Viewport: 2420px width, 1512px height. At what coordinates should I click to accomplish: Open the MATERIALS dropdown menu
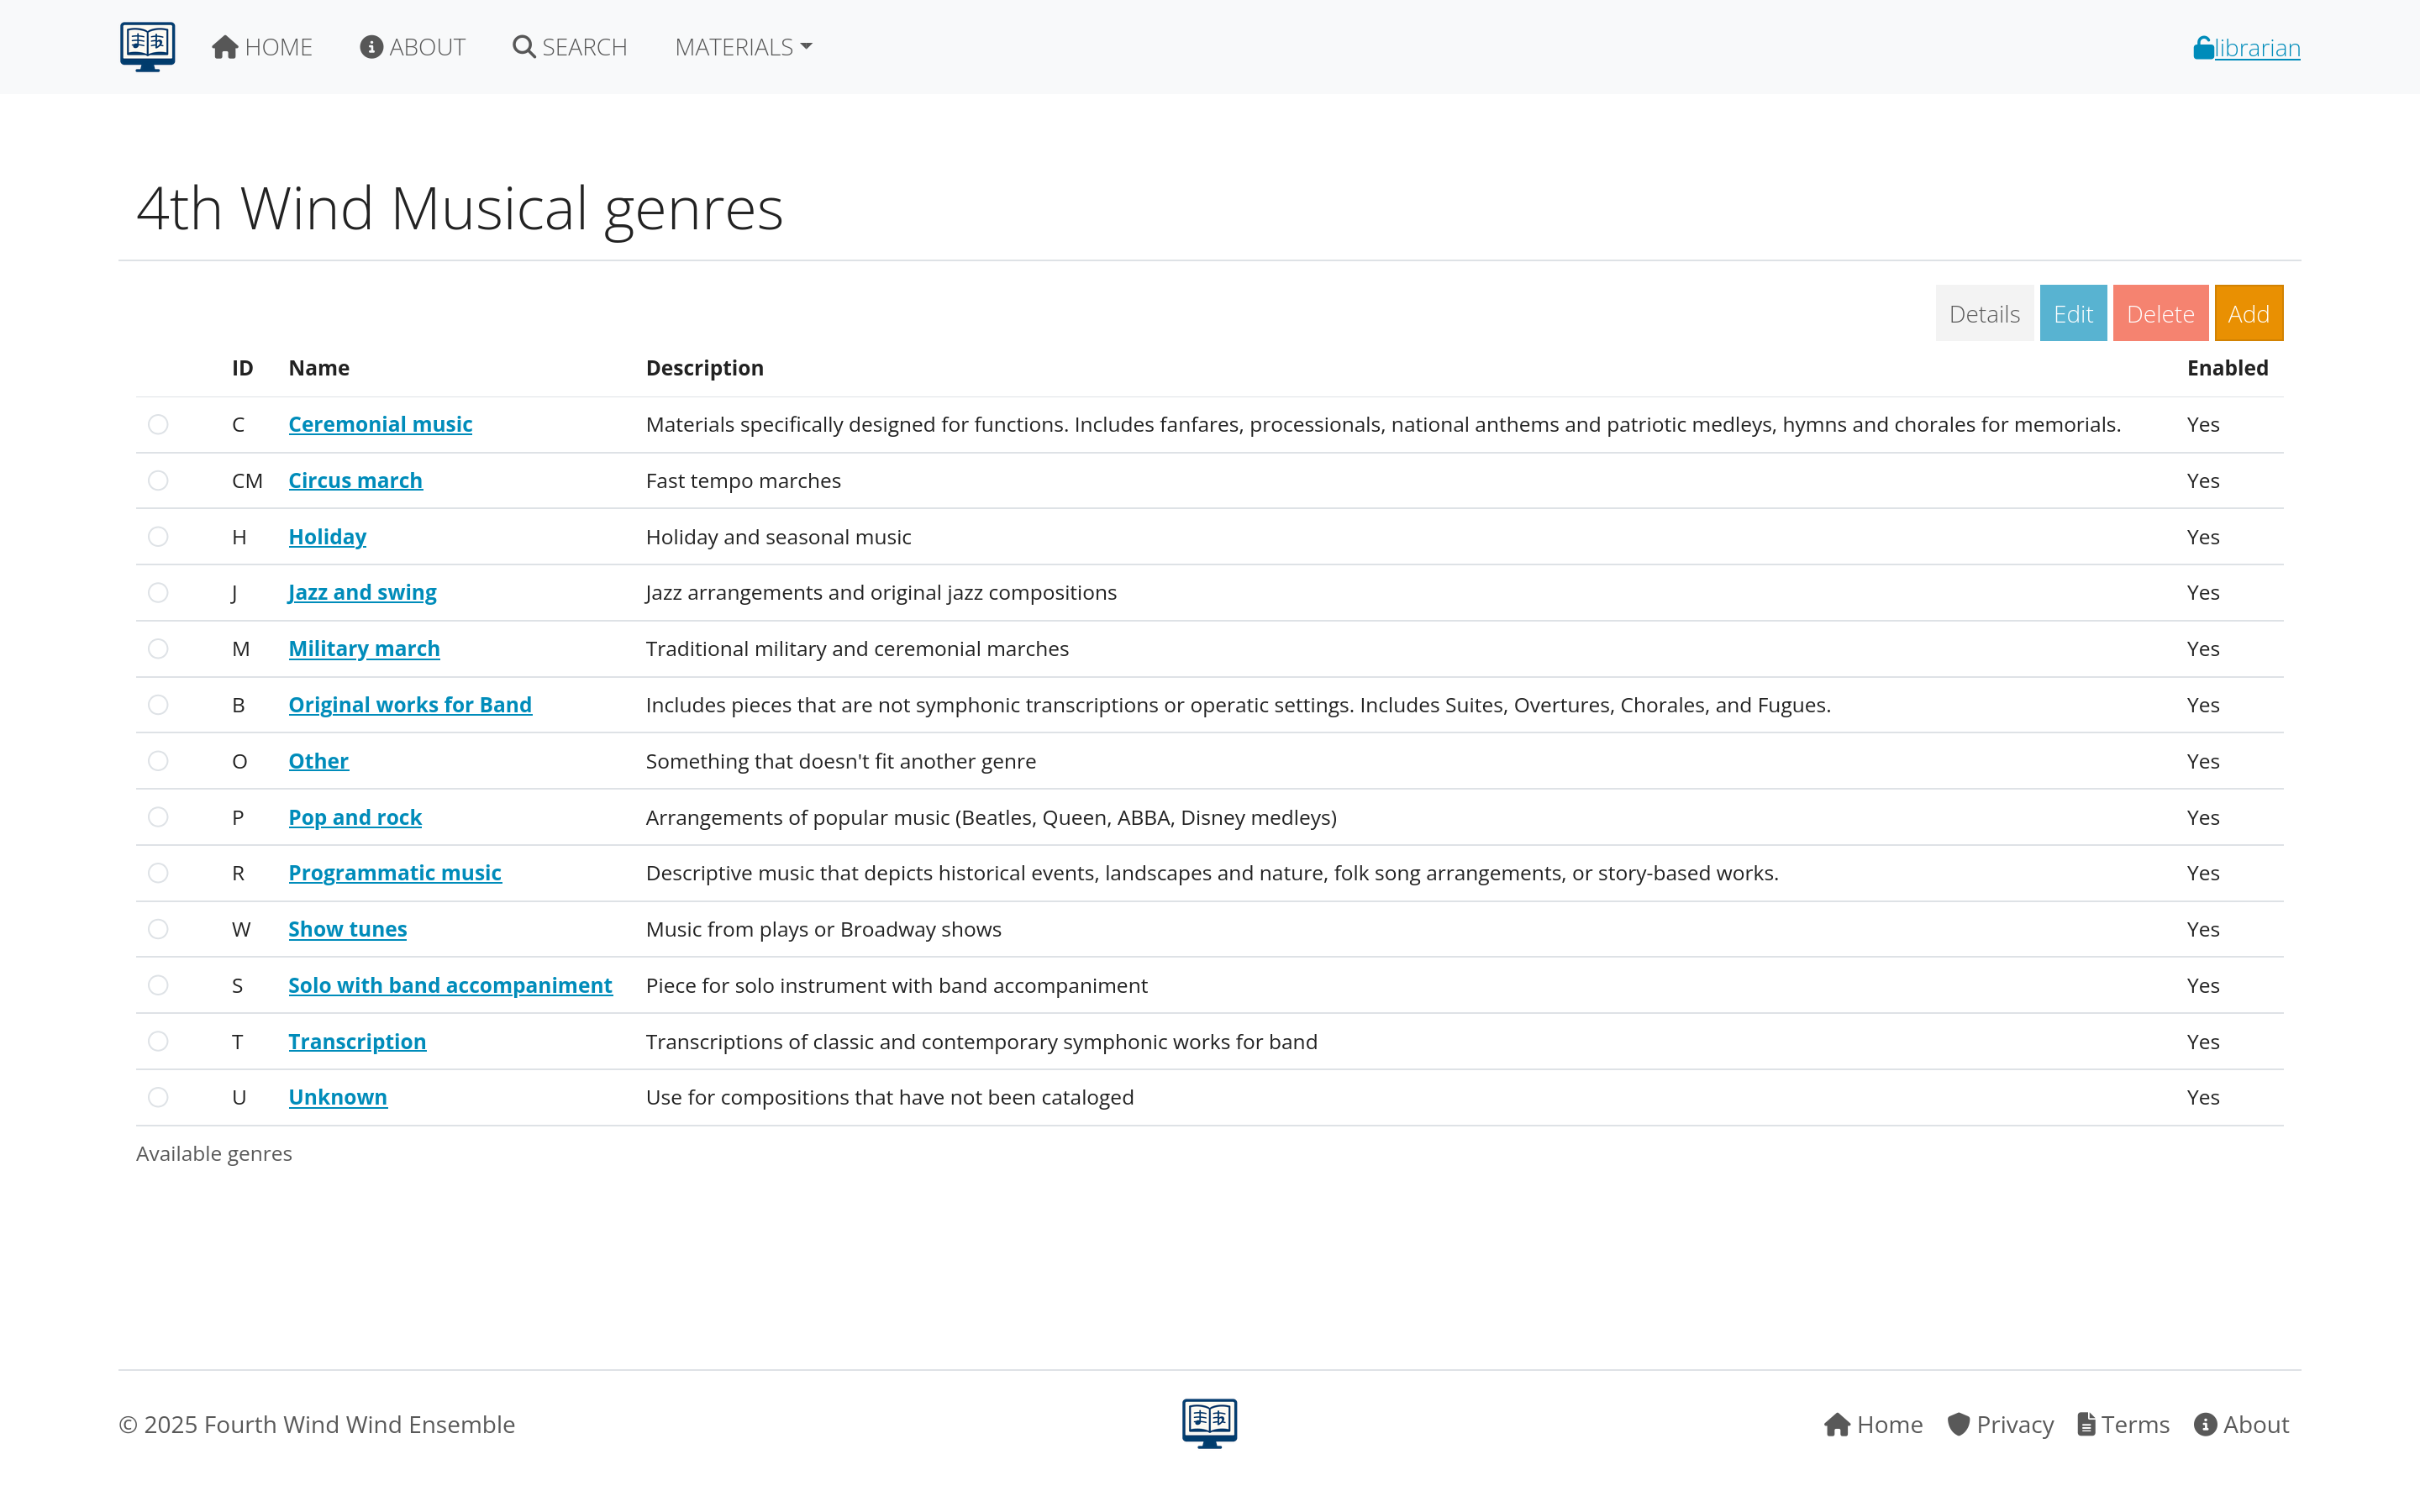[x=742, y=46]
